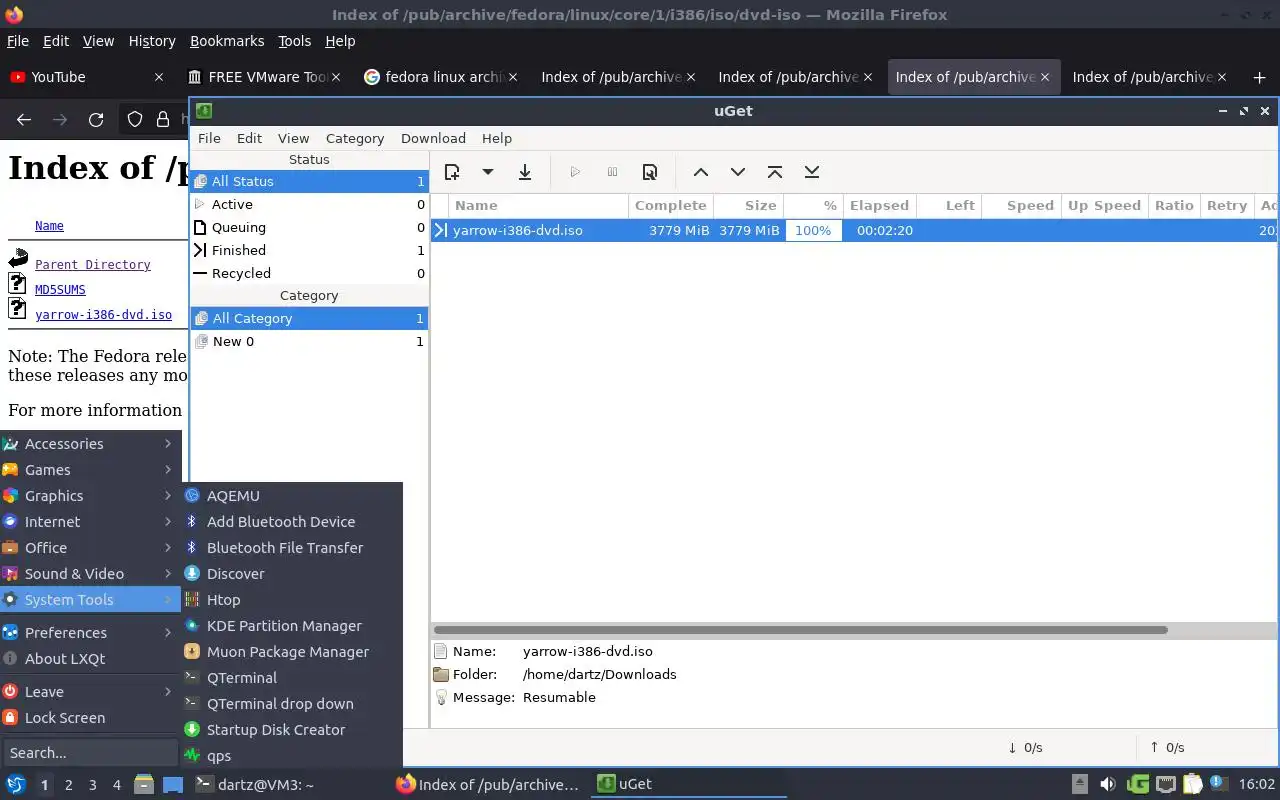Sort by Size column header
Image resolution: width=1280 pixels, height=800 pixels.
pyautogui.click(x=748, y=205)
